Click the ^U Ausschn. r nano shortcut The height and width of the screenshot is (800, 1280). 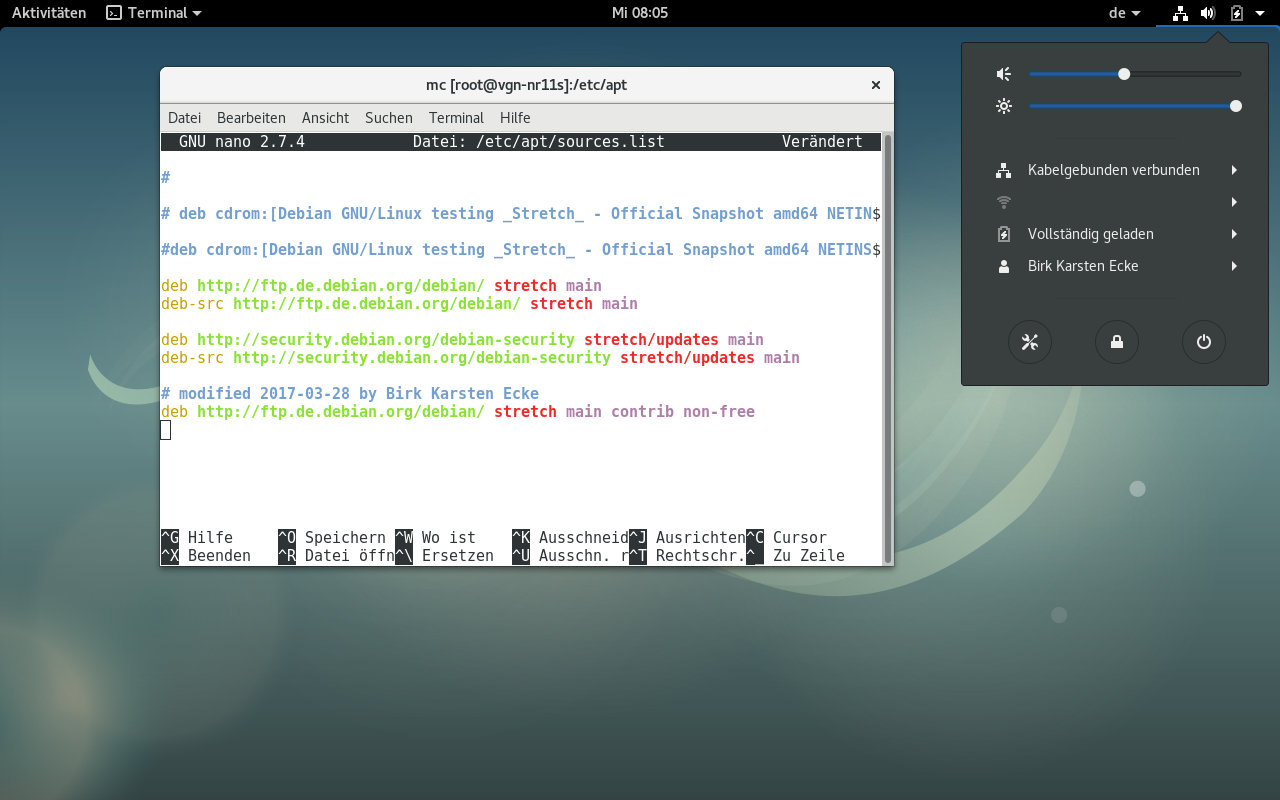pos(570,556)
